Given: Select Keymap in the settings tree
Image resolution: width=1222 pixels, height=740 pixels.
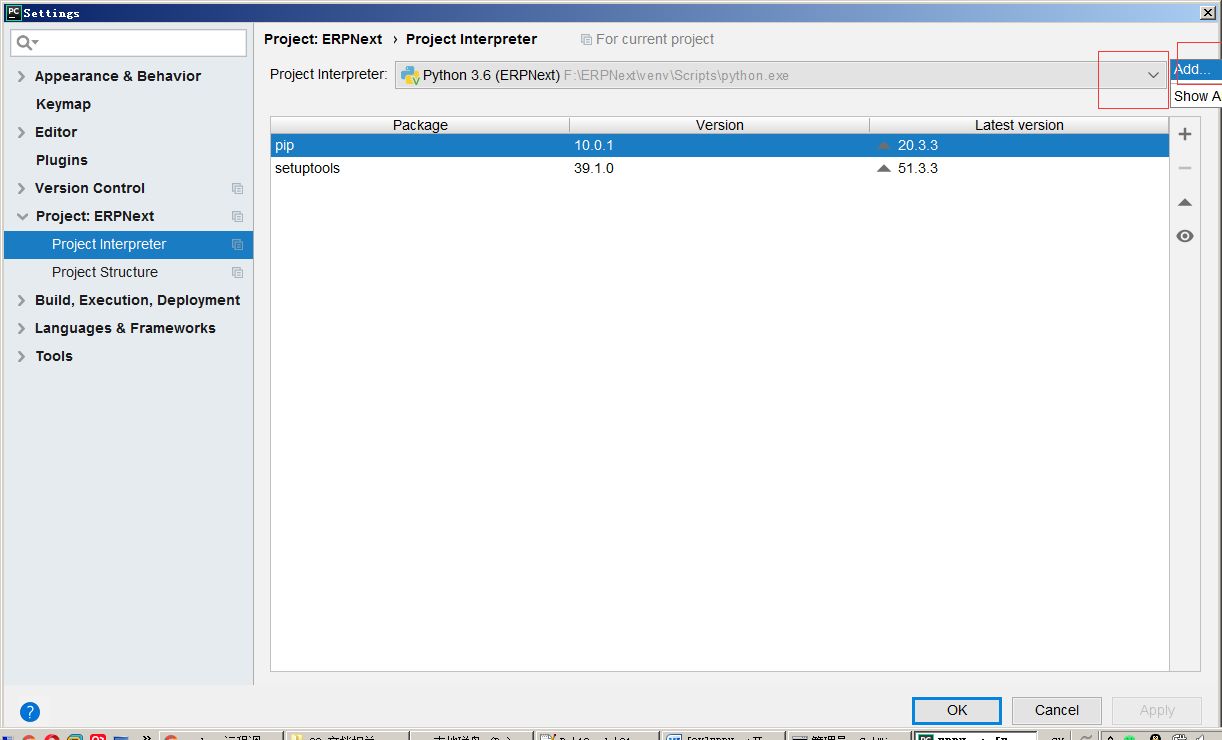Looking at the screenshot, I should 63,104.
